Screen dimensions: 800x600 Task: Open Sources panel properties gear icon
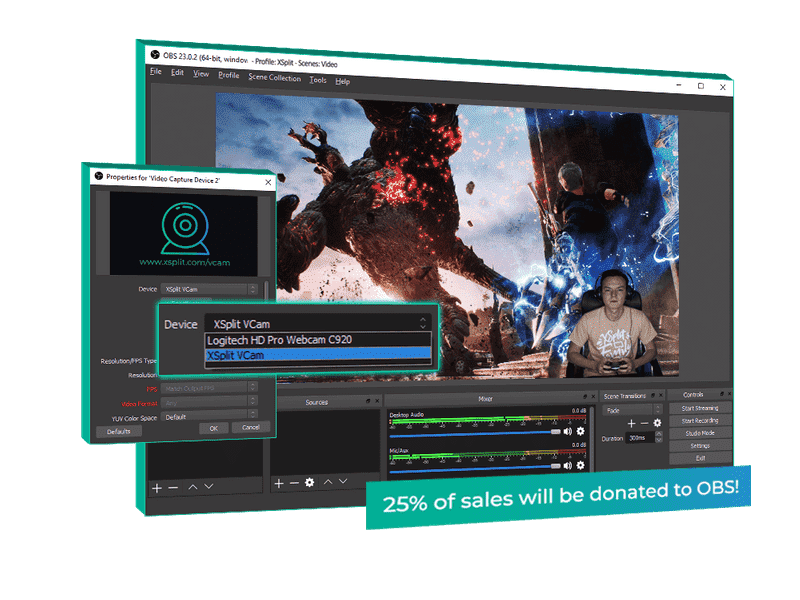(x=310, y=484)
